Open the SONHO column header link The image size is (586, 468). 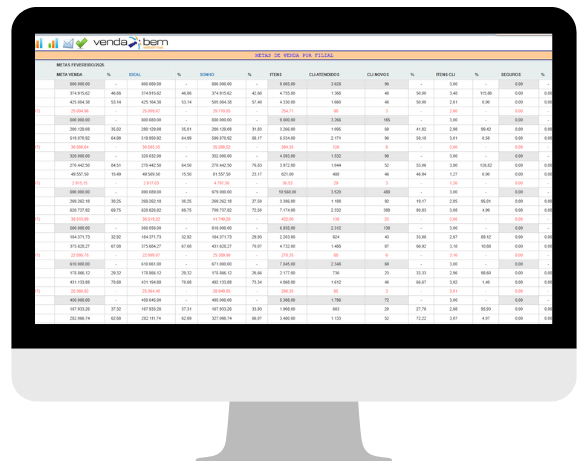point(207,74)
